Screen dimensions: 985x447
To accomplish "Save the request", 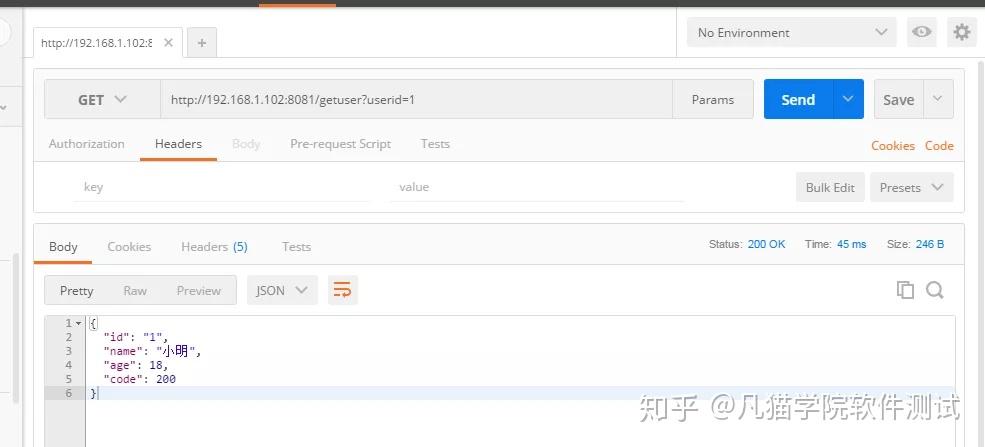I will point(899,99).
